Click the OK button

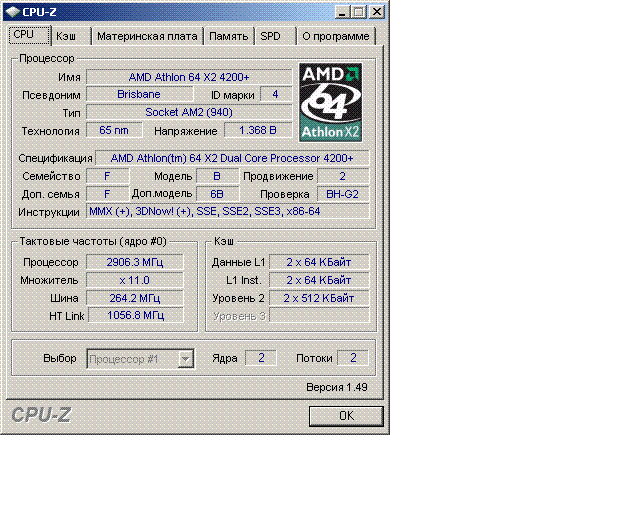pyautogui.click(x=346, y=416)
